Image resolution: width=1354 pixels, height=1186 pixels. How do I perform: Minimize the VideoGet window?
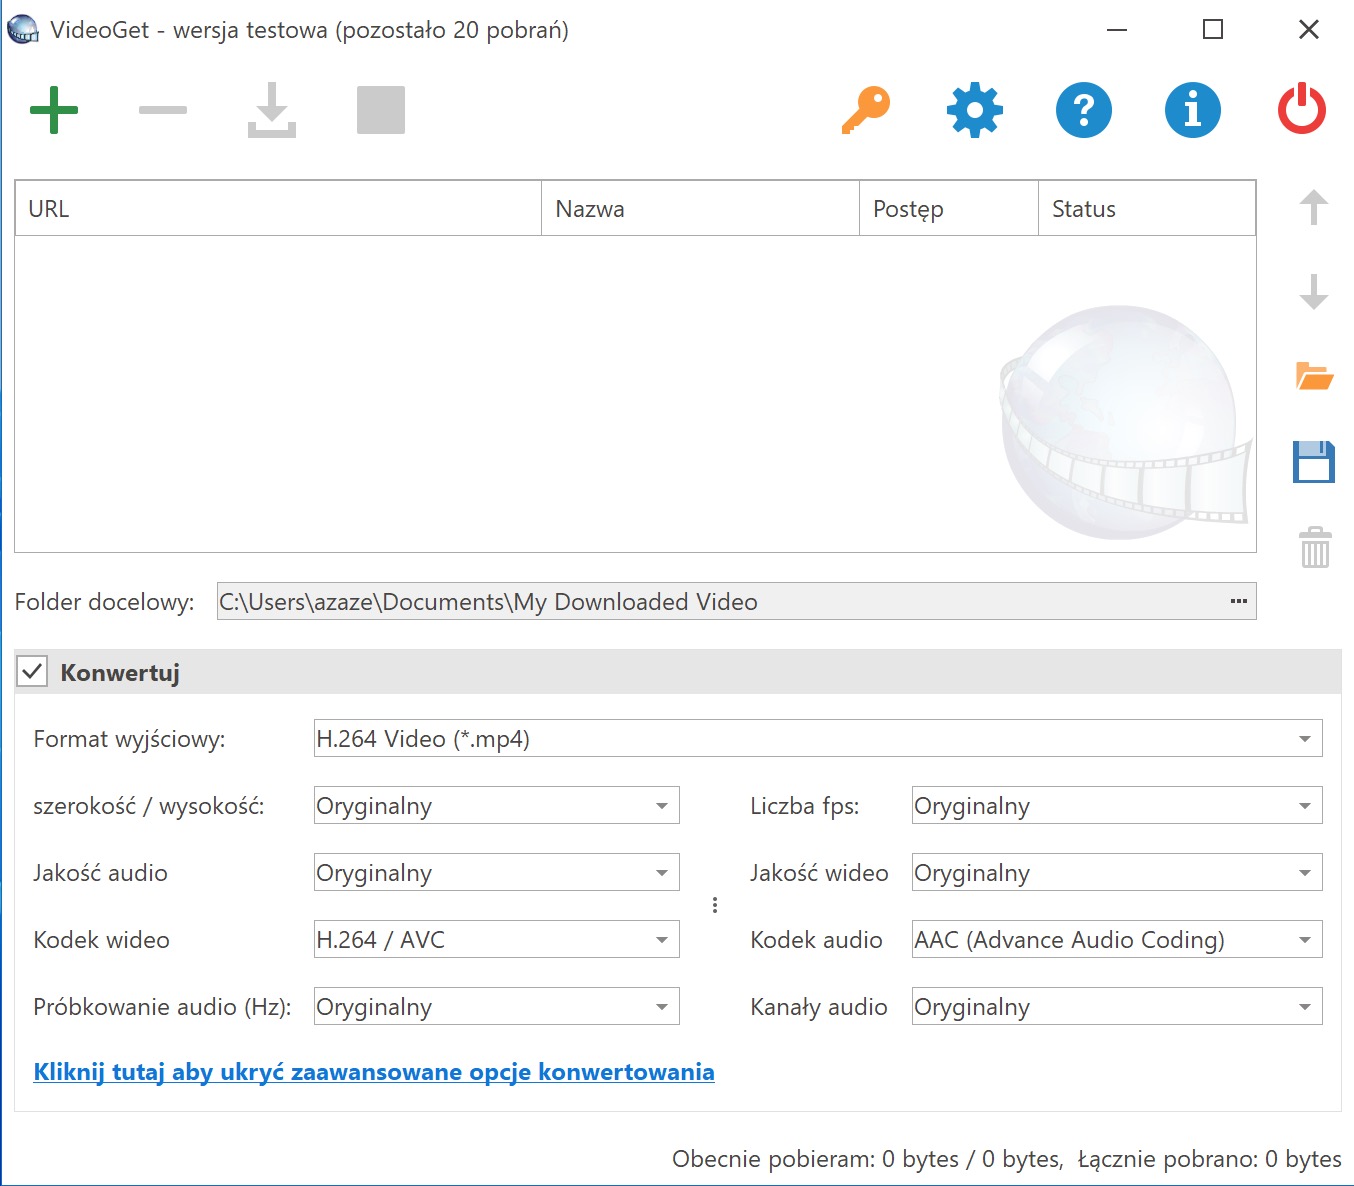(1117, 30)
